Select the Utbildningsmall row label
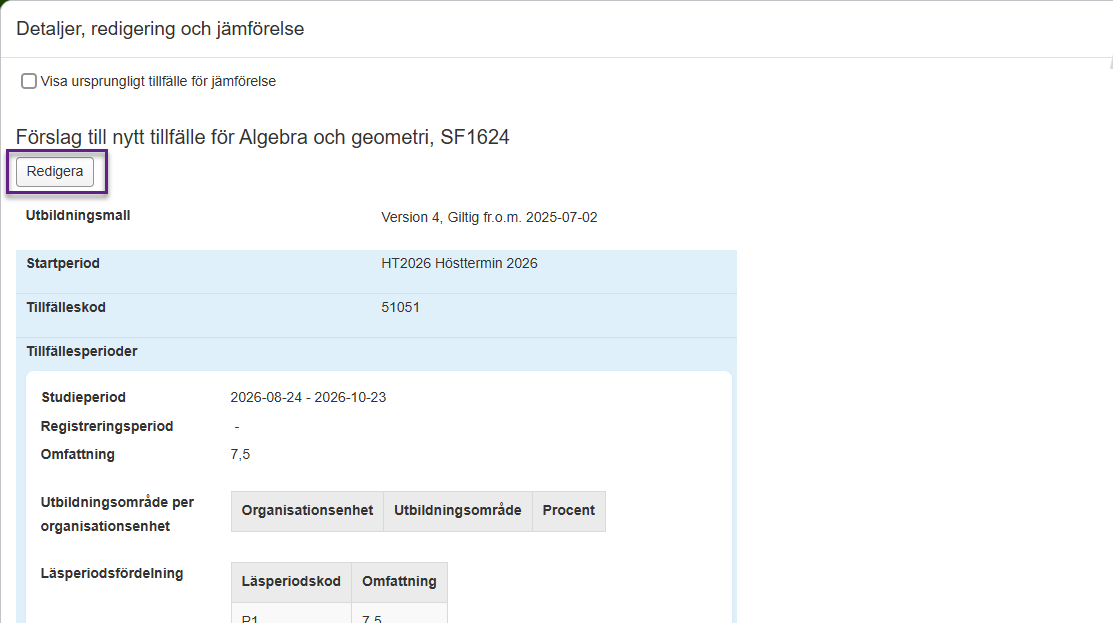 78,216
